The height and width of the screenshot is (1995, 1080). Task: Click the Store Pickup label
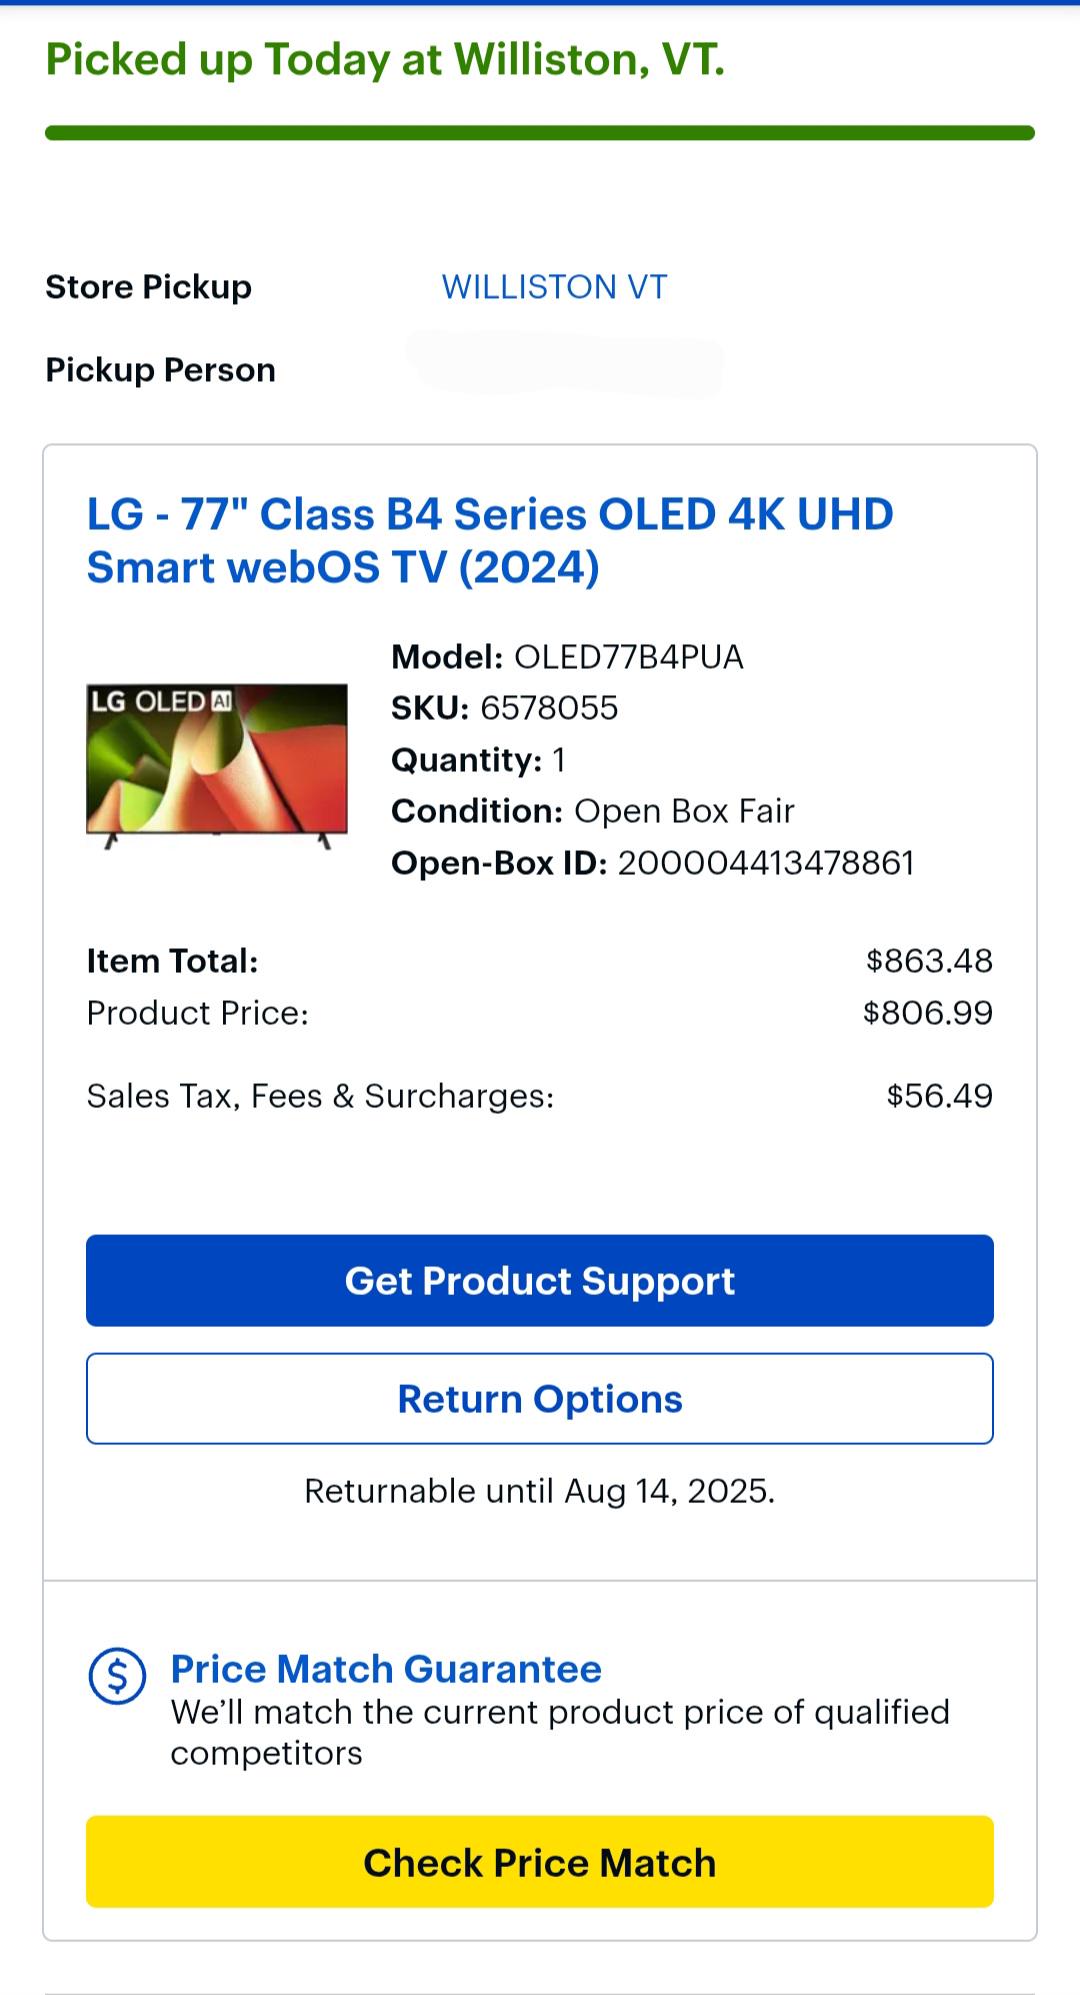coord(149,287)
